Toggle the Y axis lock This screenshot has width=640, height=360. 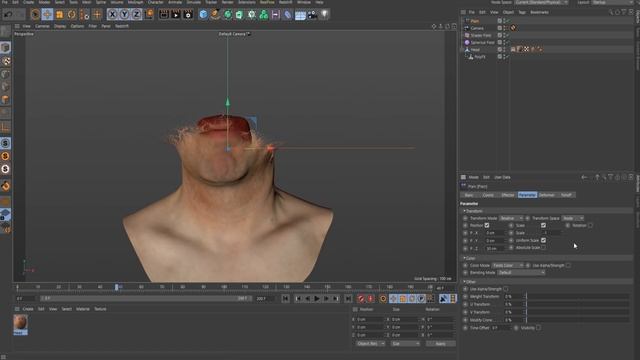point(124,15)
